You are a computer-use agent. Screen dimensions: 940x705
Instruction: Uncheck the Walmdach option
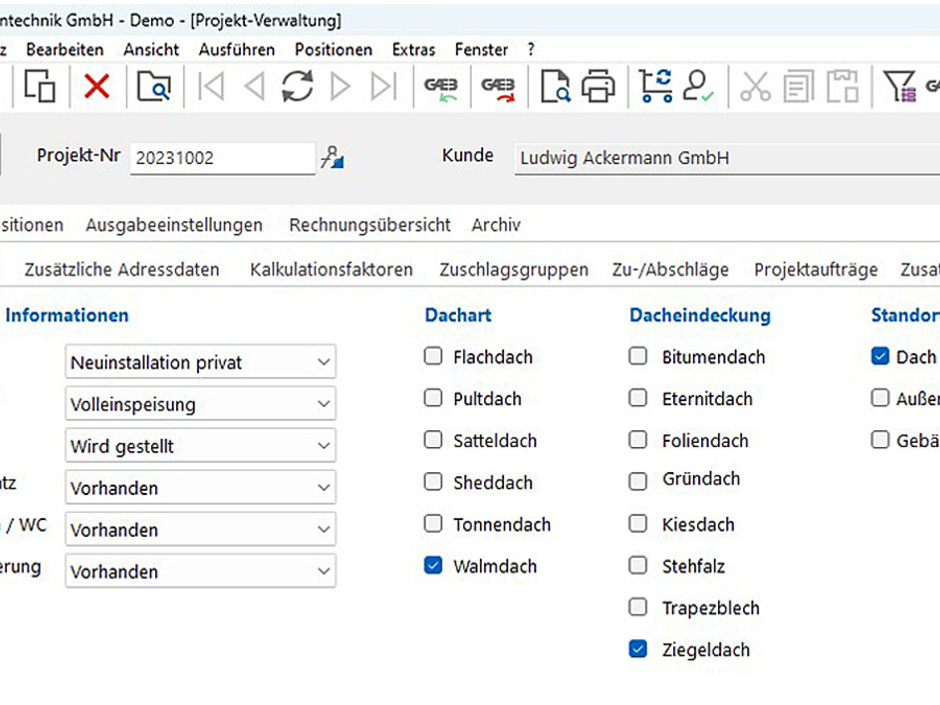pyautogui.click(x=433, y=565)
